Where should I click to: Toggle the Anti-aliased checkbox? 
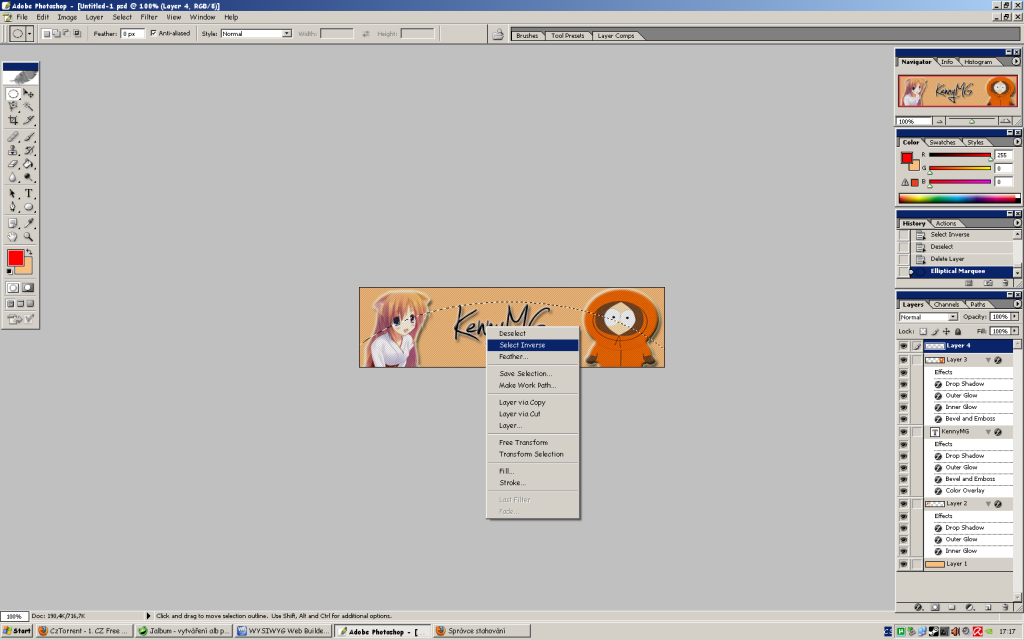tap(153, 33)
